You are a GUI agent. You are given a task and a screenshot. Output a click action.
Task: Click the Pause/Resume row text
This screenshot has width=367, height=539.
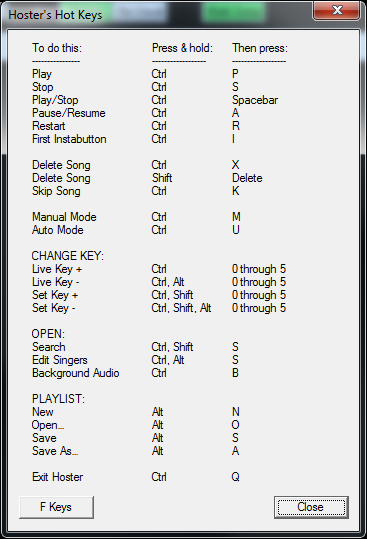point(69,113)
